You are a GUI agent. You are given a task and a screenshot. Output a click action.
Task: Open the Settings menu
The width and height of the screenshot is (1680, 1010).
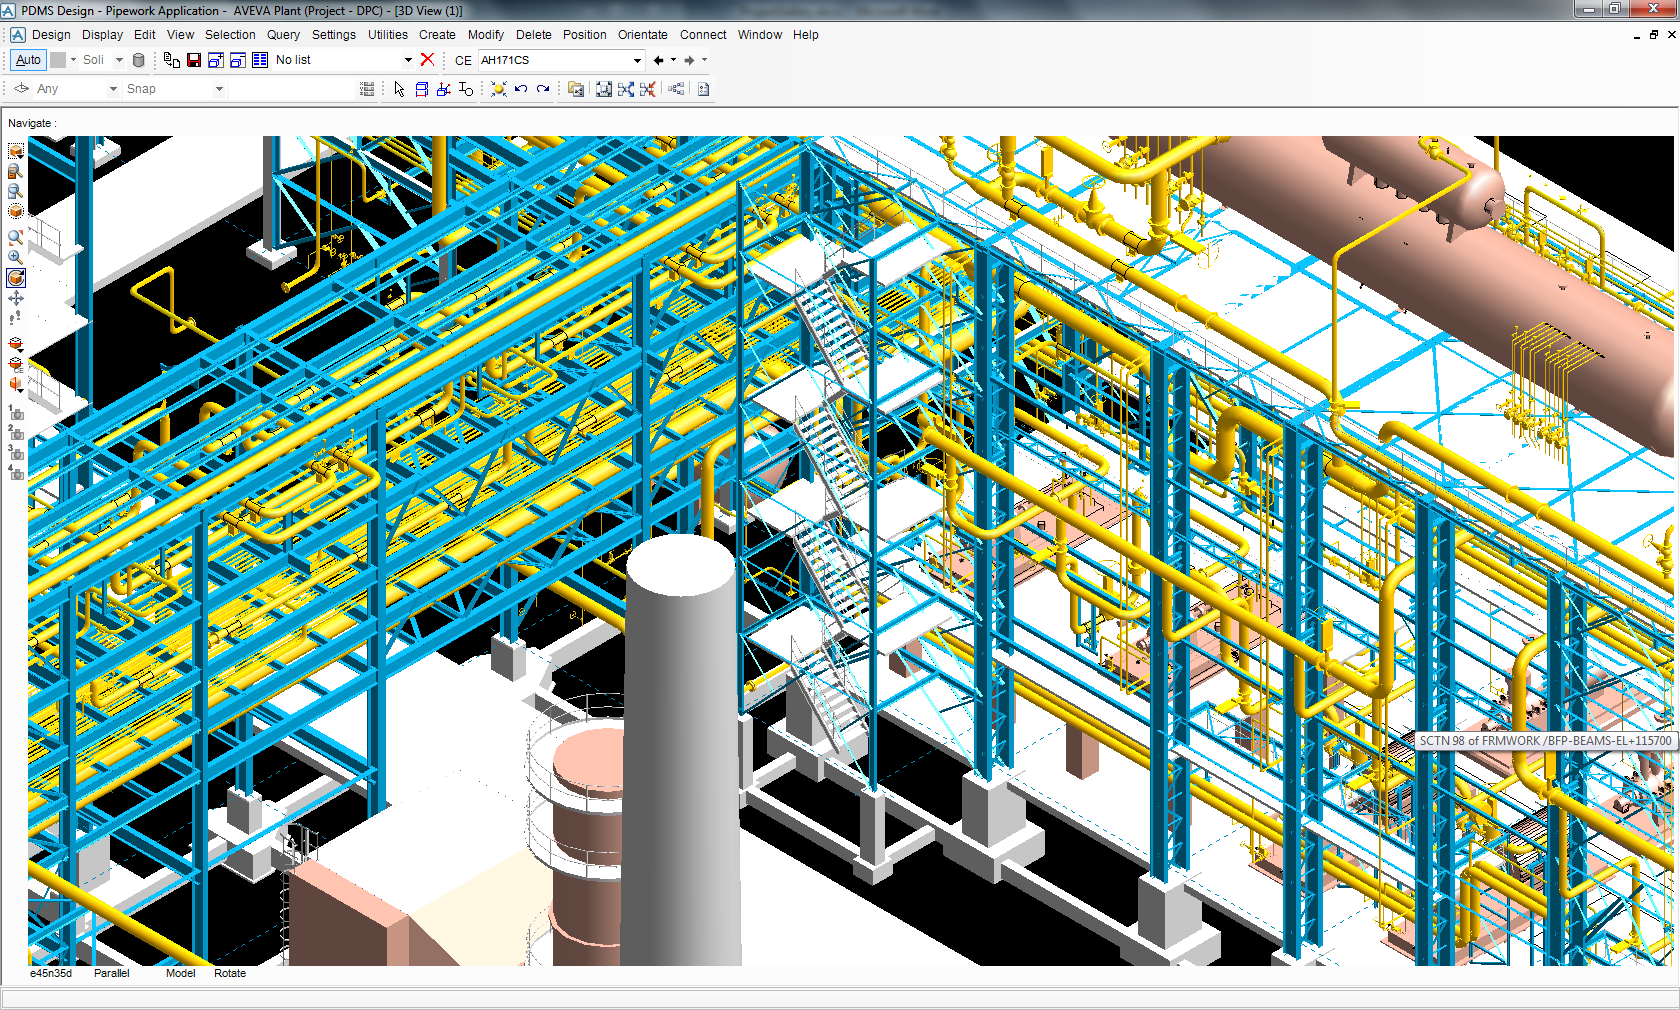pos(334,34)
